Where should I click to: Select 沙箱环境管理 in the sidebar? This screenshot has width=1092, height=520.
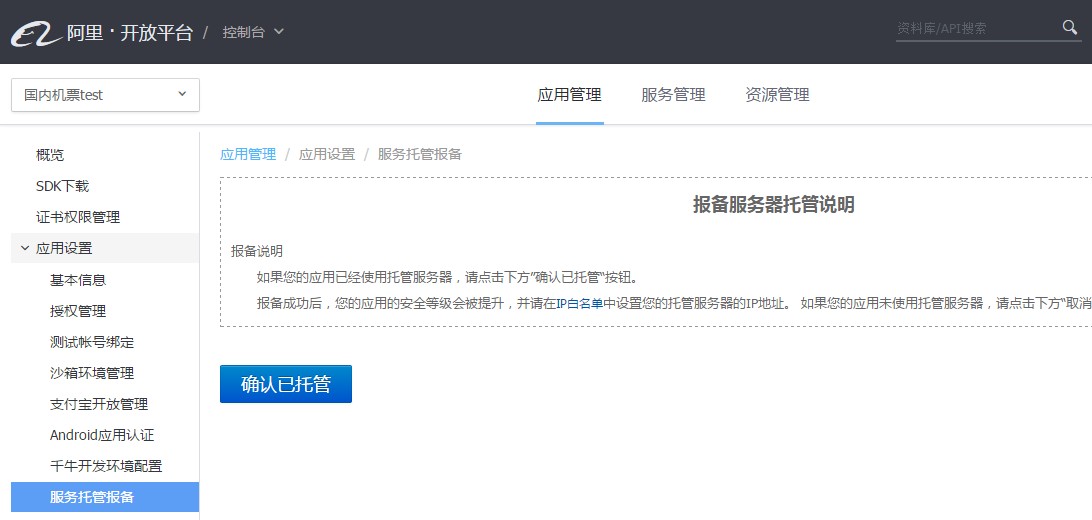click(x=92, y=373)
